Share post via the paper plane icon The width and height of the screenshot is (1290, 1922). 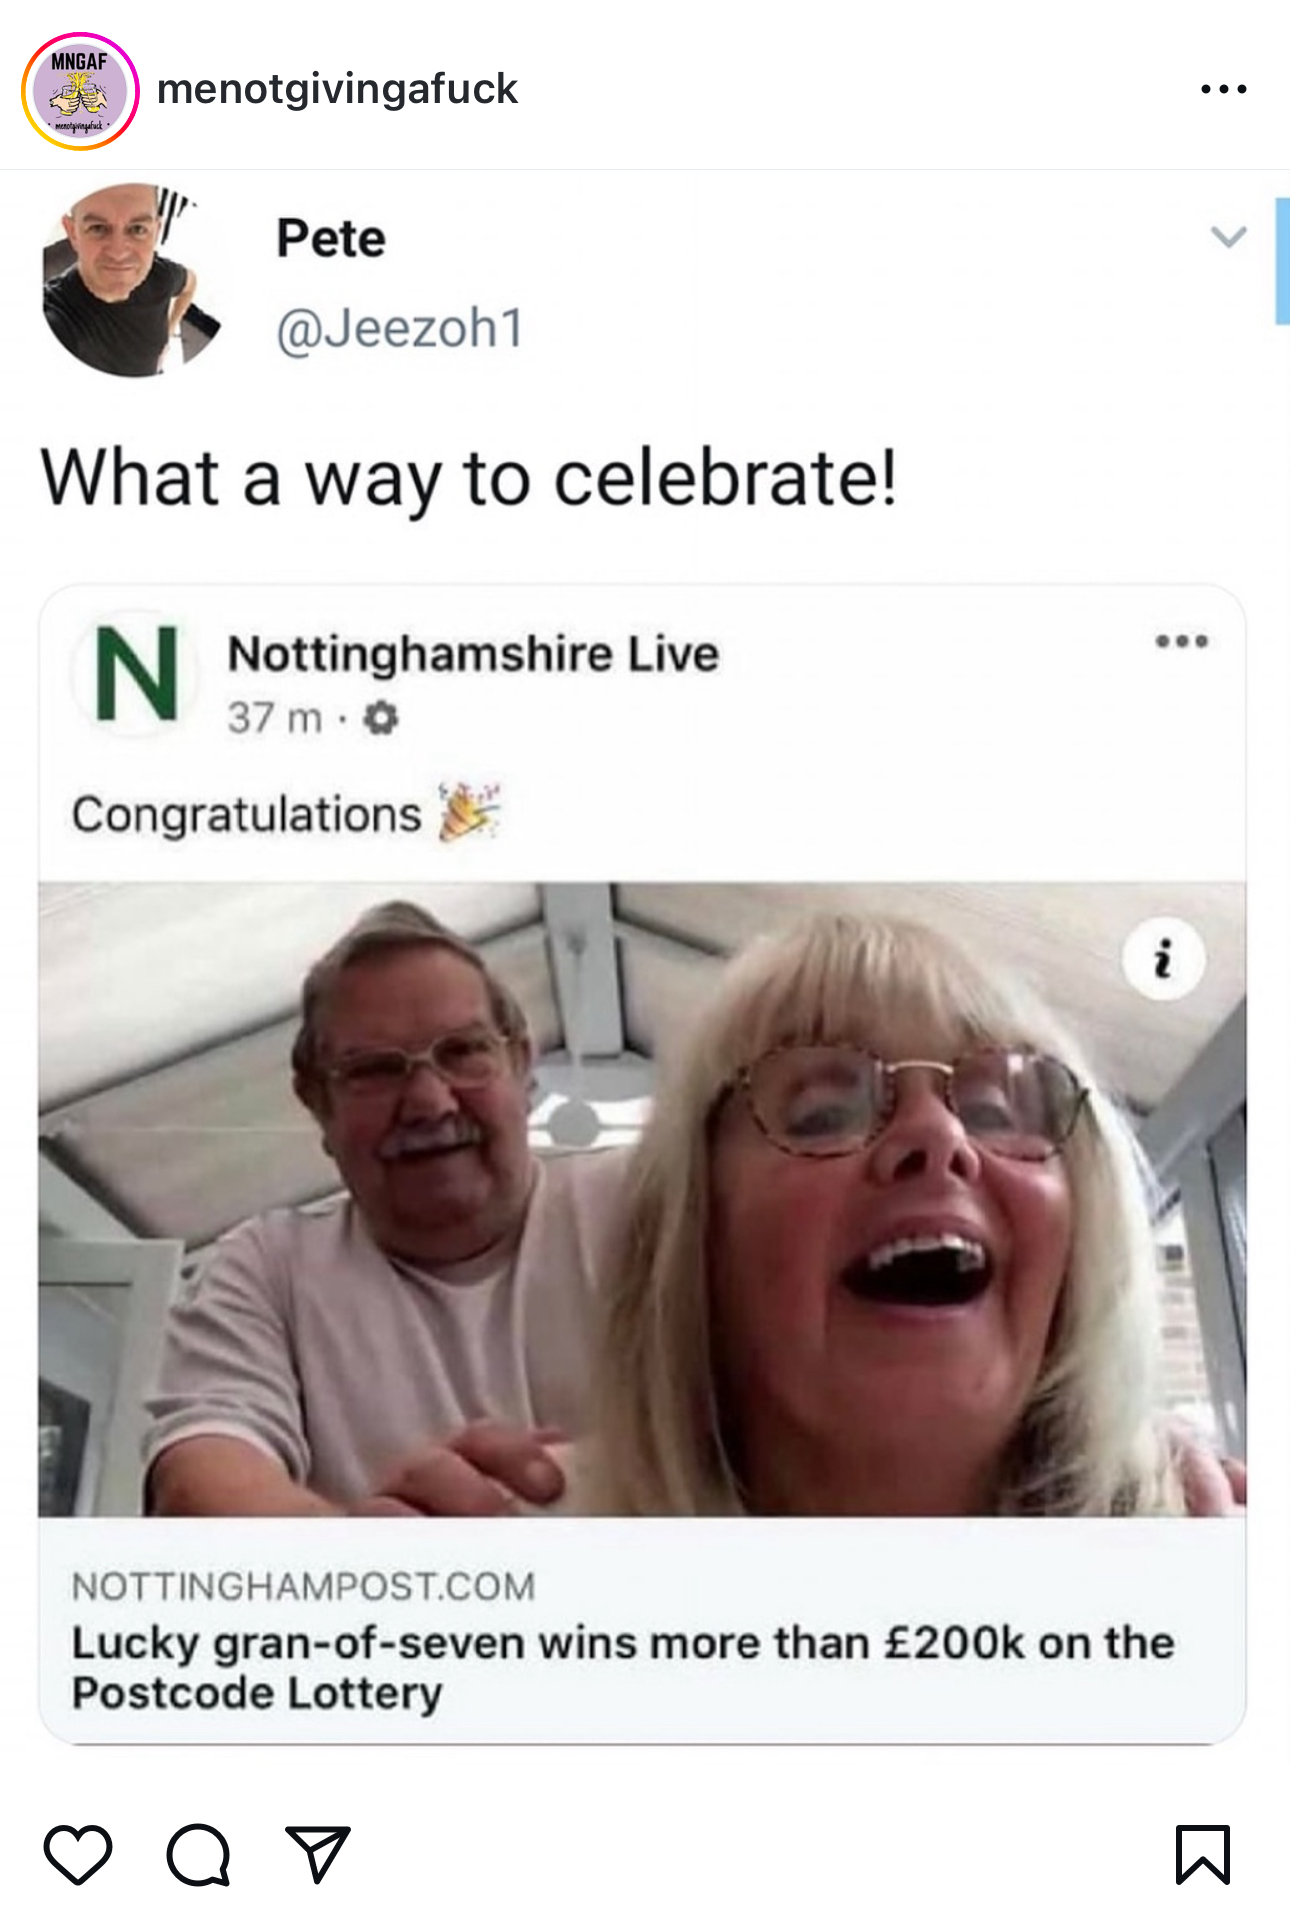(317, 1854)
